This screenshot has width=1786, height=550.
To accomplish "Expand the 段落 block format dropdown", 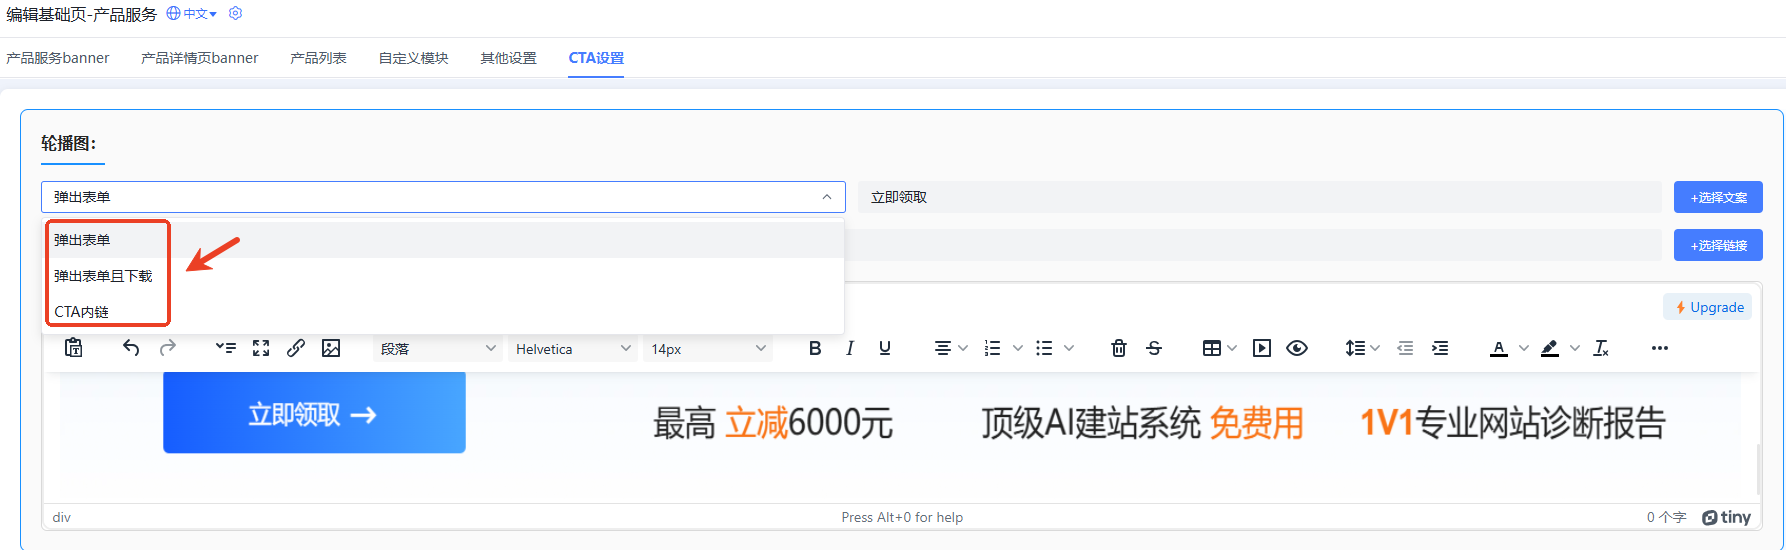I will (x=438, y=349).
